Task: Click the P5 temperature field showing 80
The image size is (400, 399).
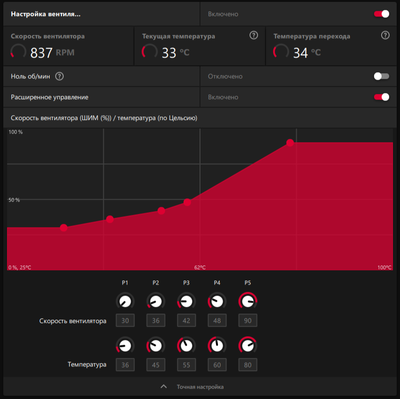Action: click(x=248, y=365)
